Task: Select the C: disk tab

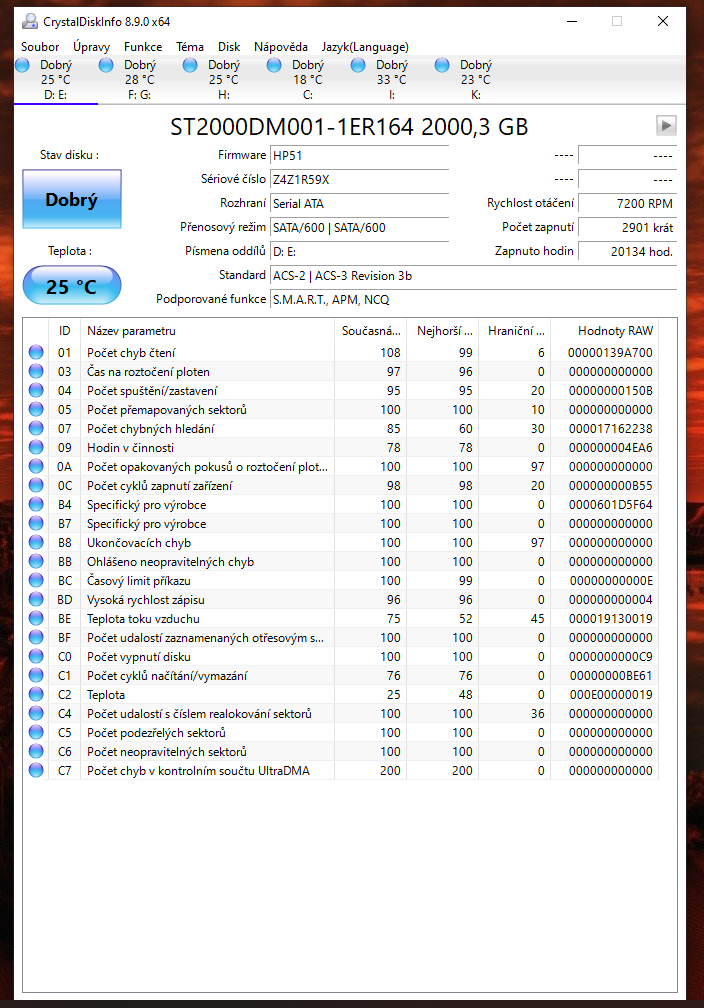Action: [307, 80]
